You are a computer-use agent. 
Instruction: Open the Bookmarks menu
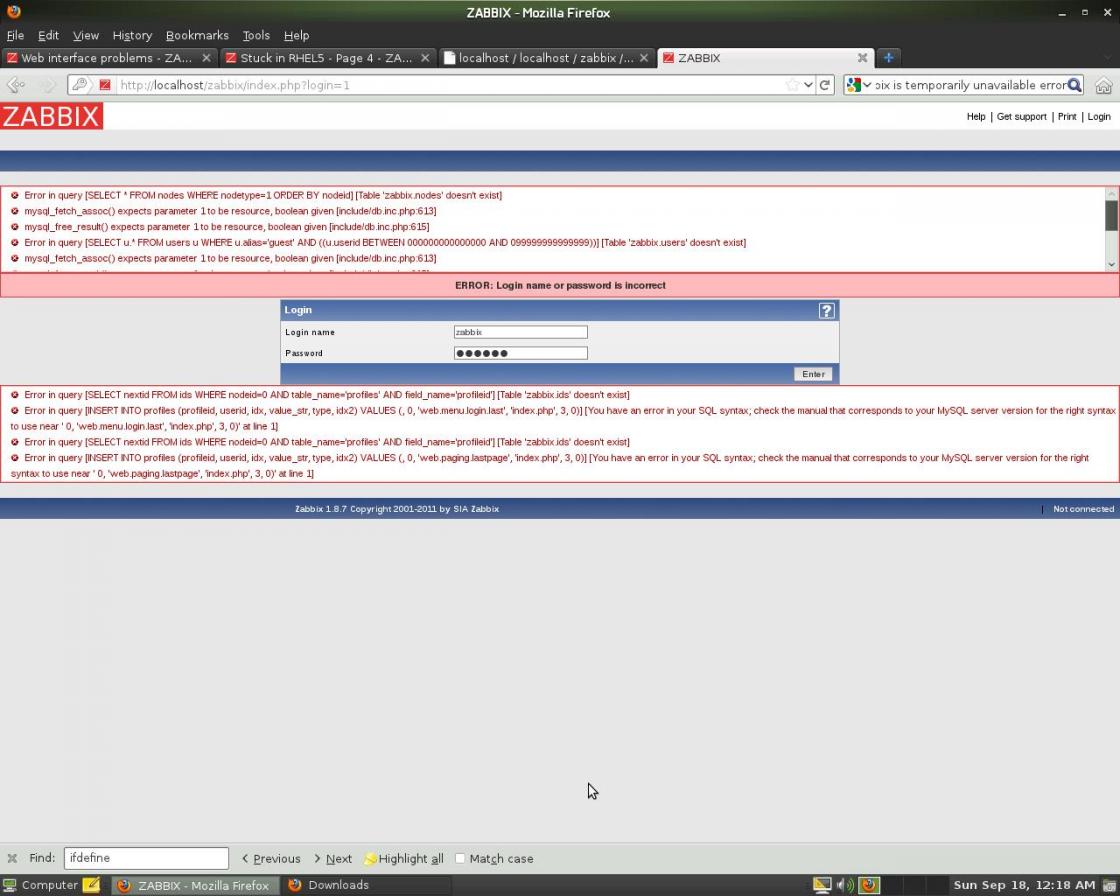pyautogui.click(x=197, y=35)
